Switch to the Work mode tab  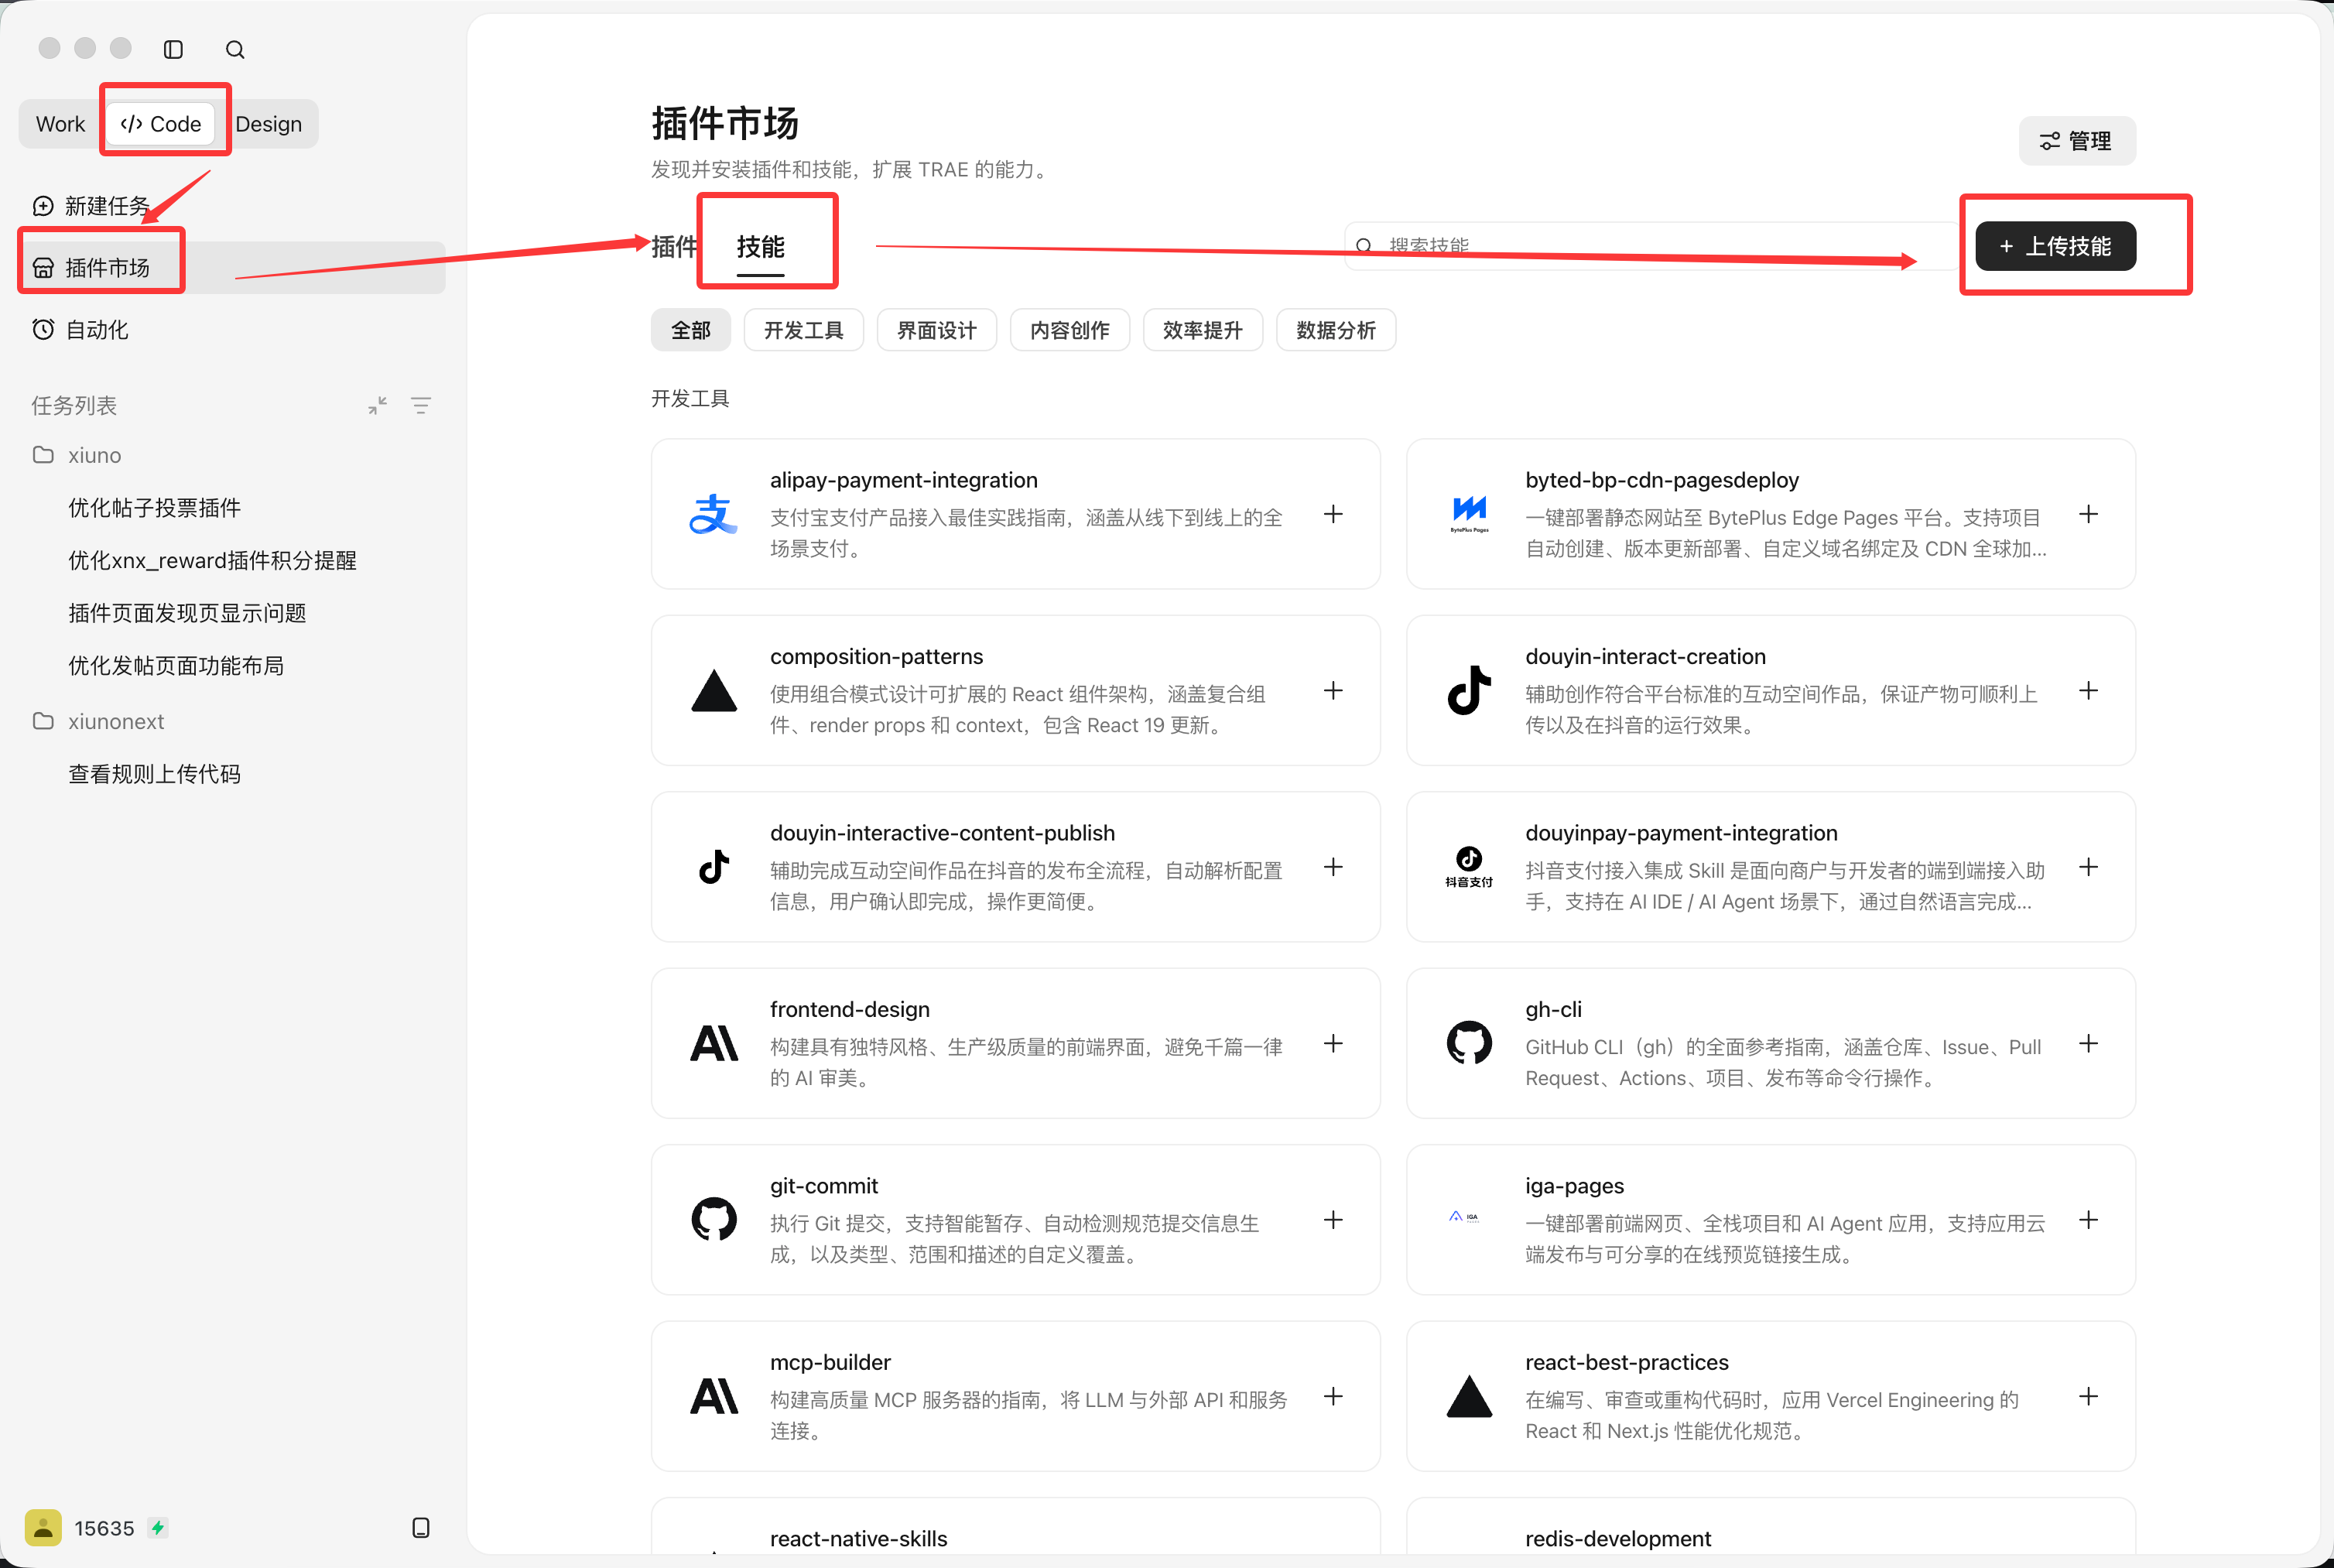61,124
